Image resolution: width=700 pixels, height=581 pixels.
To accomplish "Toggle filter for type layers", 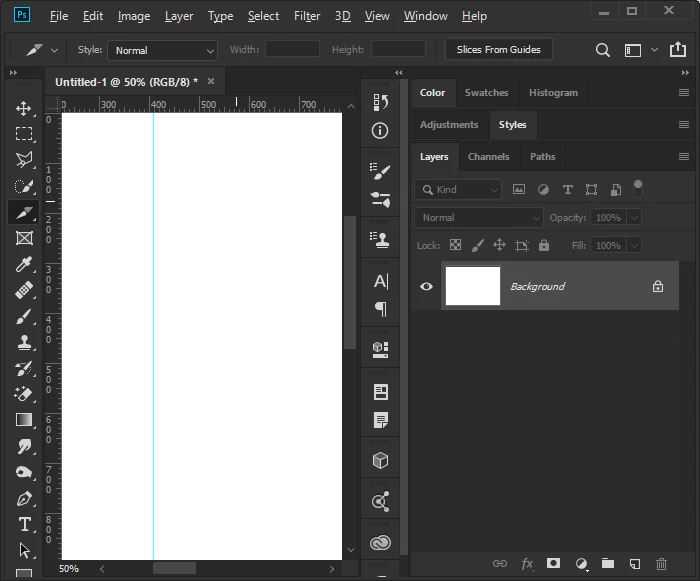I will pos(567,190).
